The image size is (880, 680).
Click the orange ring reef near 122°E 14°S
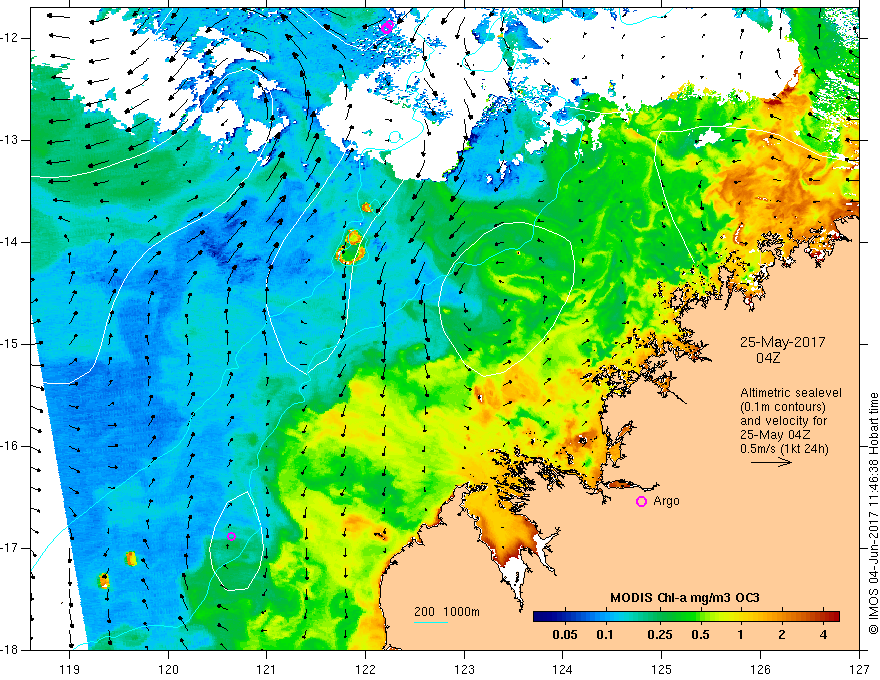pos(351,247)
